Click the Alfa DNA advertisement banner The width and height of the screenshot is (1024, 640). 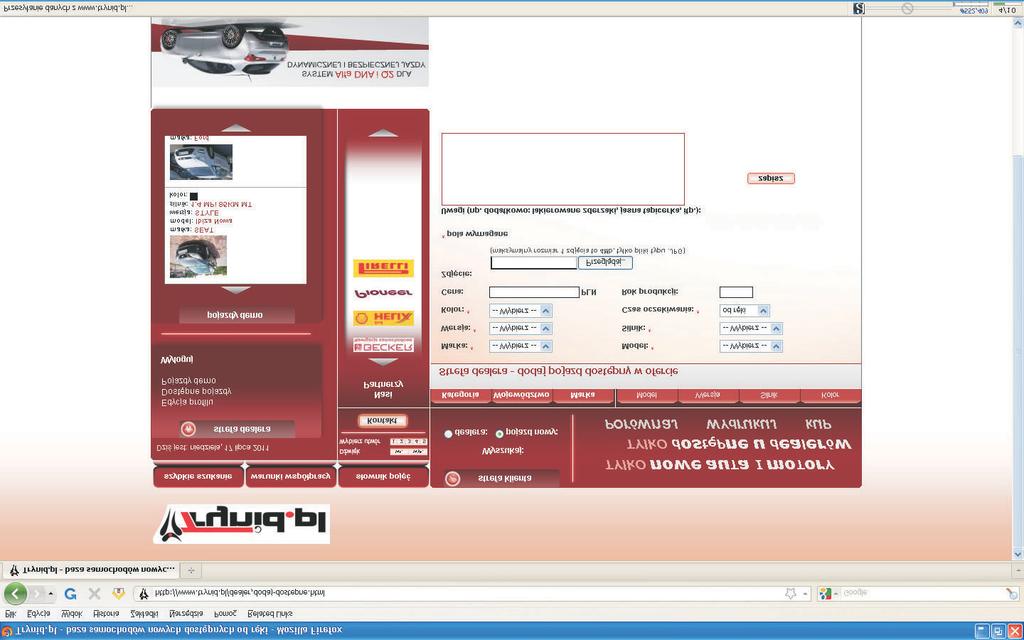click(x=290, y=52)
